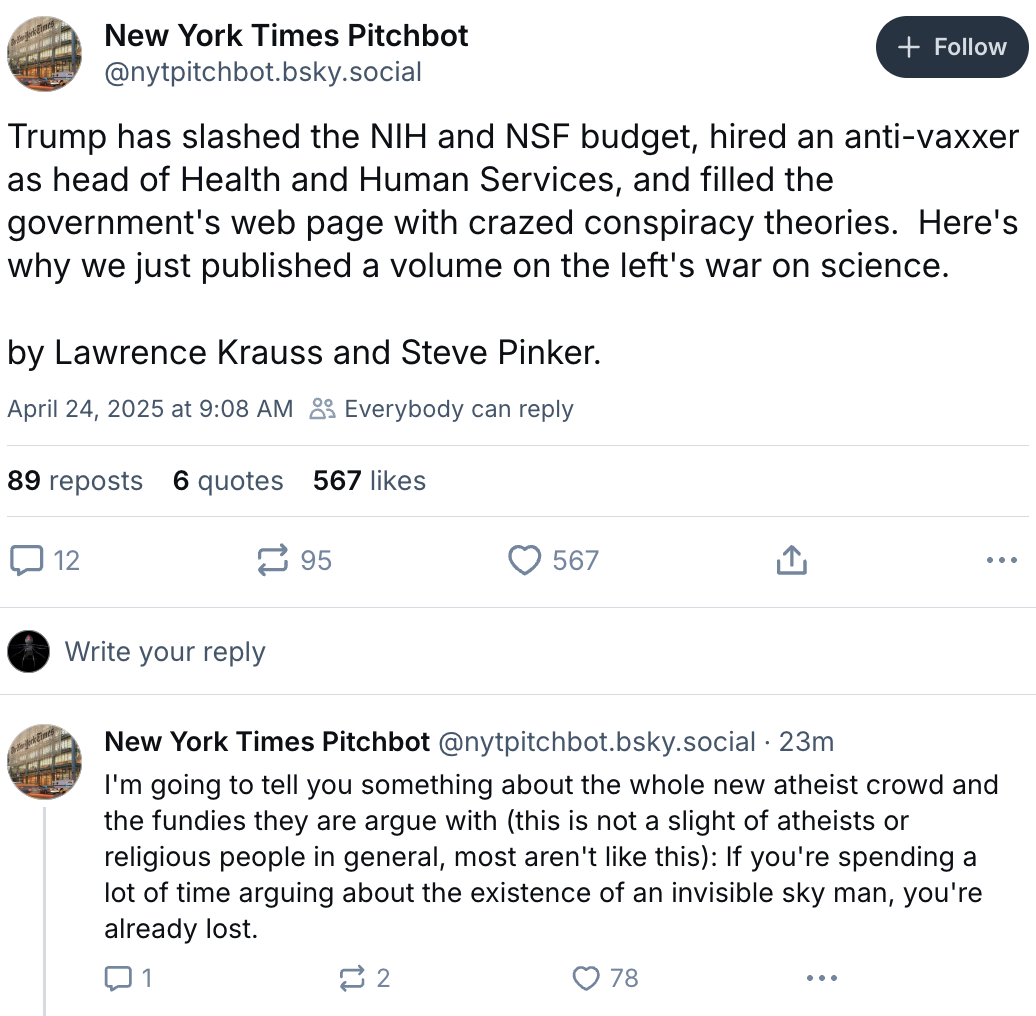1036x1016 pixels.
Task: Open the reply's three-dot options menu
Action: pos(821,978)
